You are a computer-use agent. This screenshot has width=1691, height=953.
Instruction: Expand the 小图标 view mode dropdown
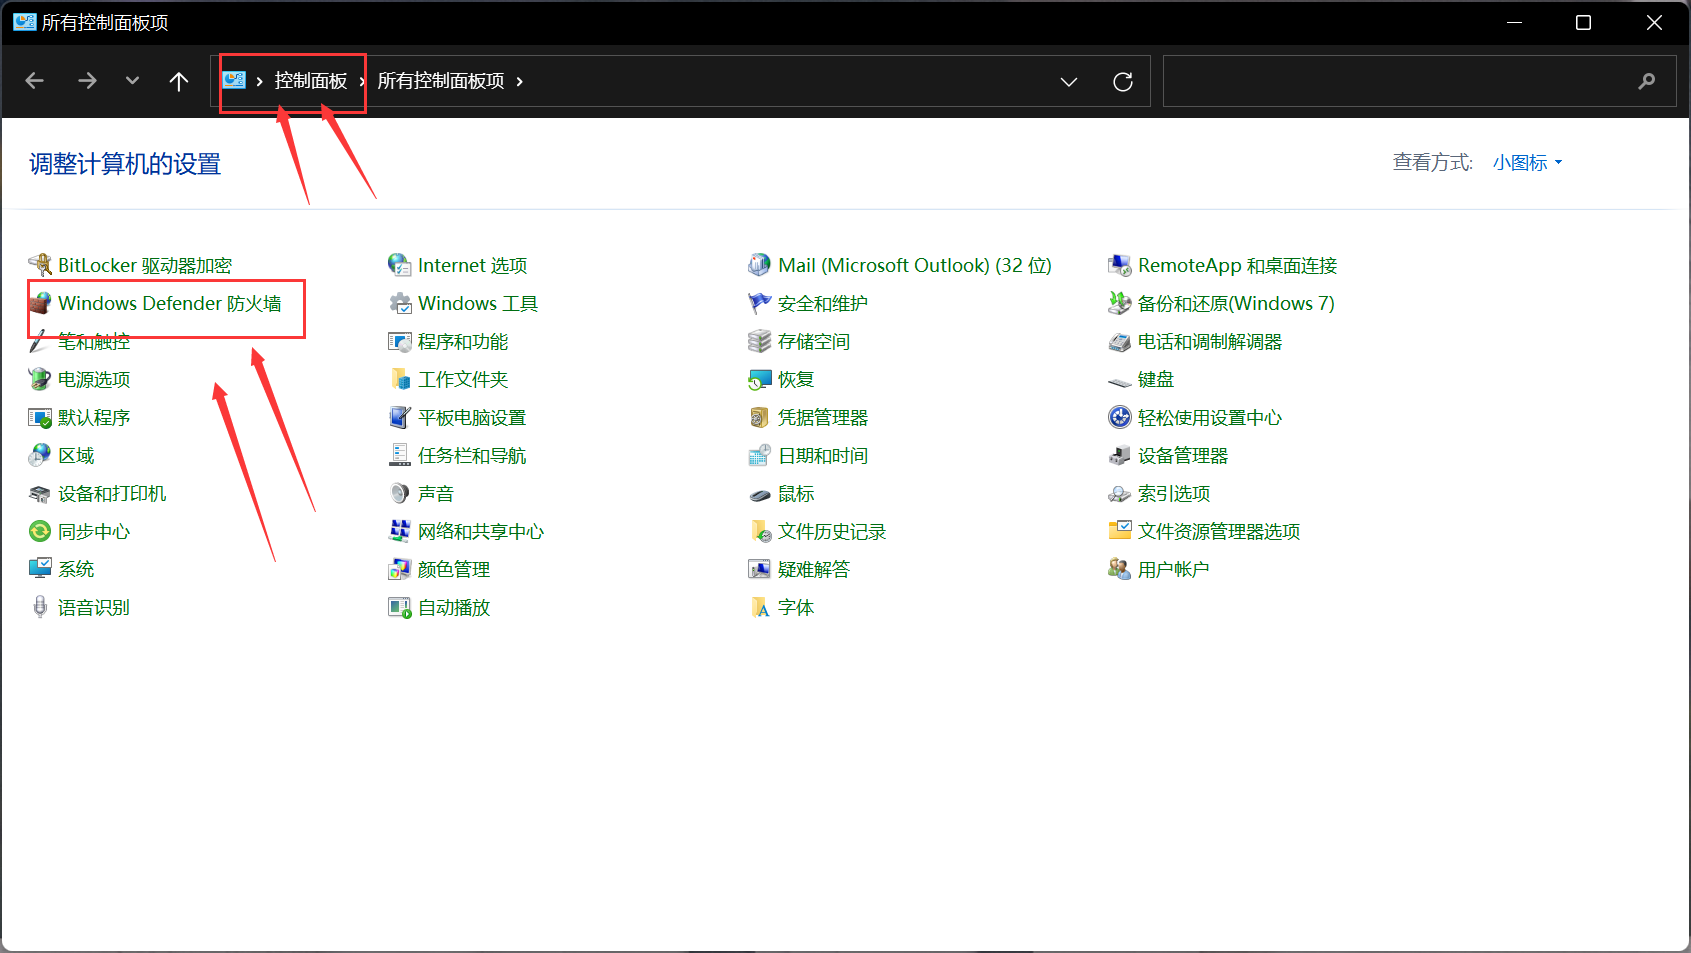pyautogui.click(x=1527, y=163)
